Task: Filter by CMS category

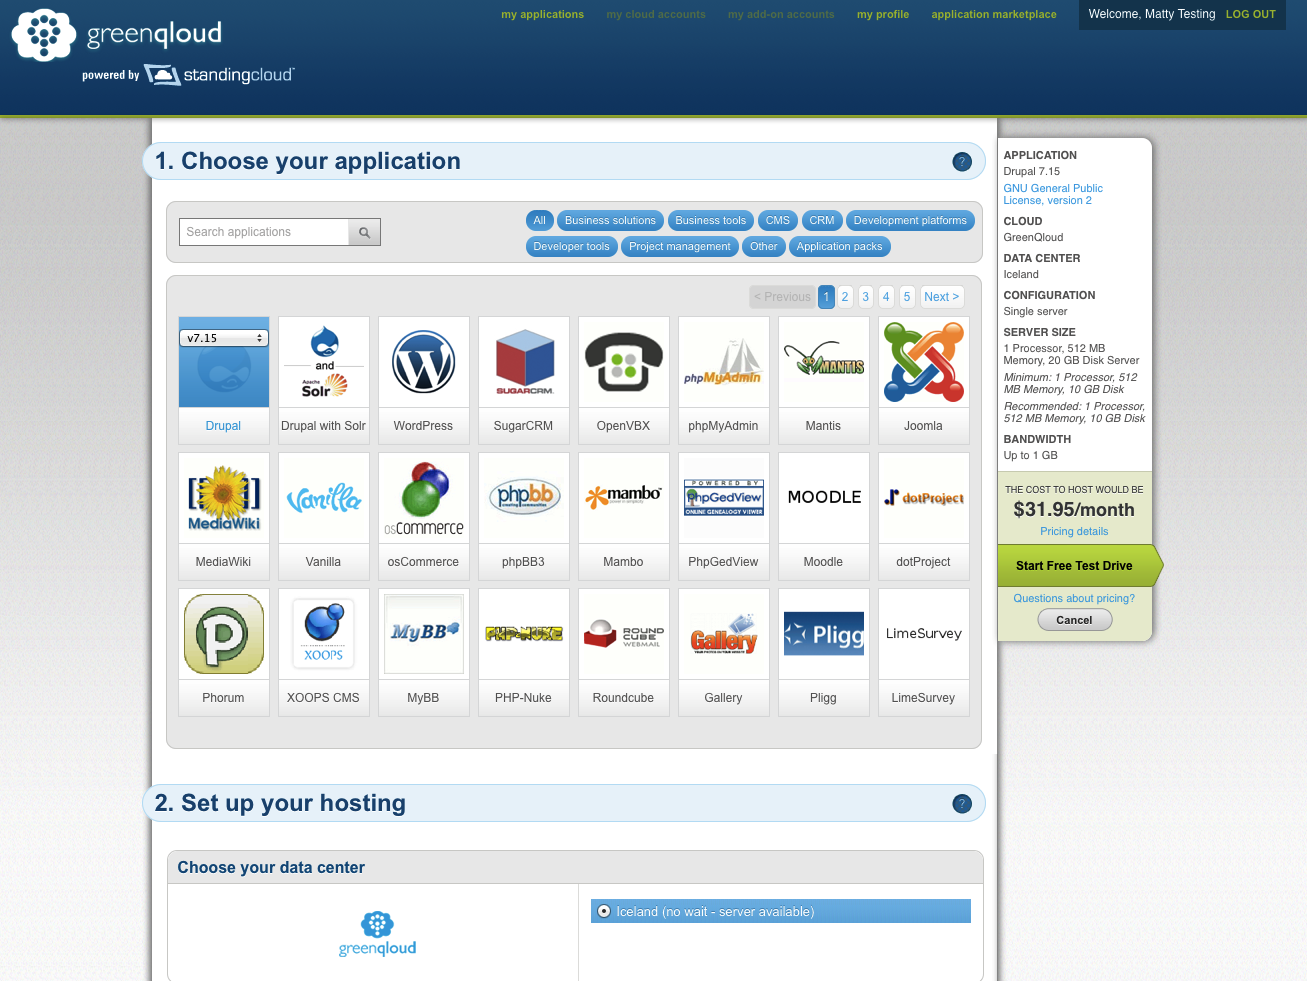Action: pyautogui.click(x=778, y=221)
